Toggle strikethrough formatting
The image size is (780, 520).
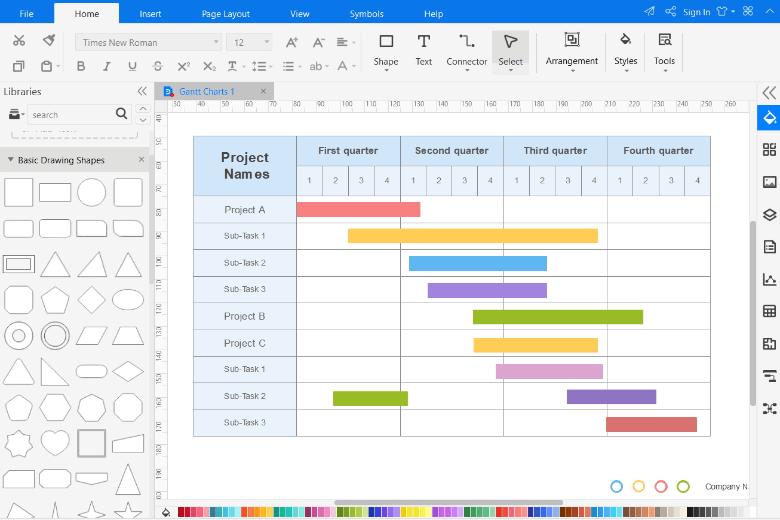[x=158, y=66]
